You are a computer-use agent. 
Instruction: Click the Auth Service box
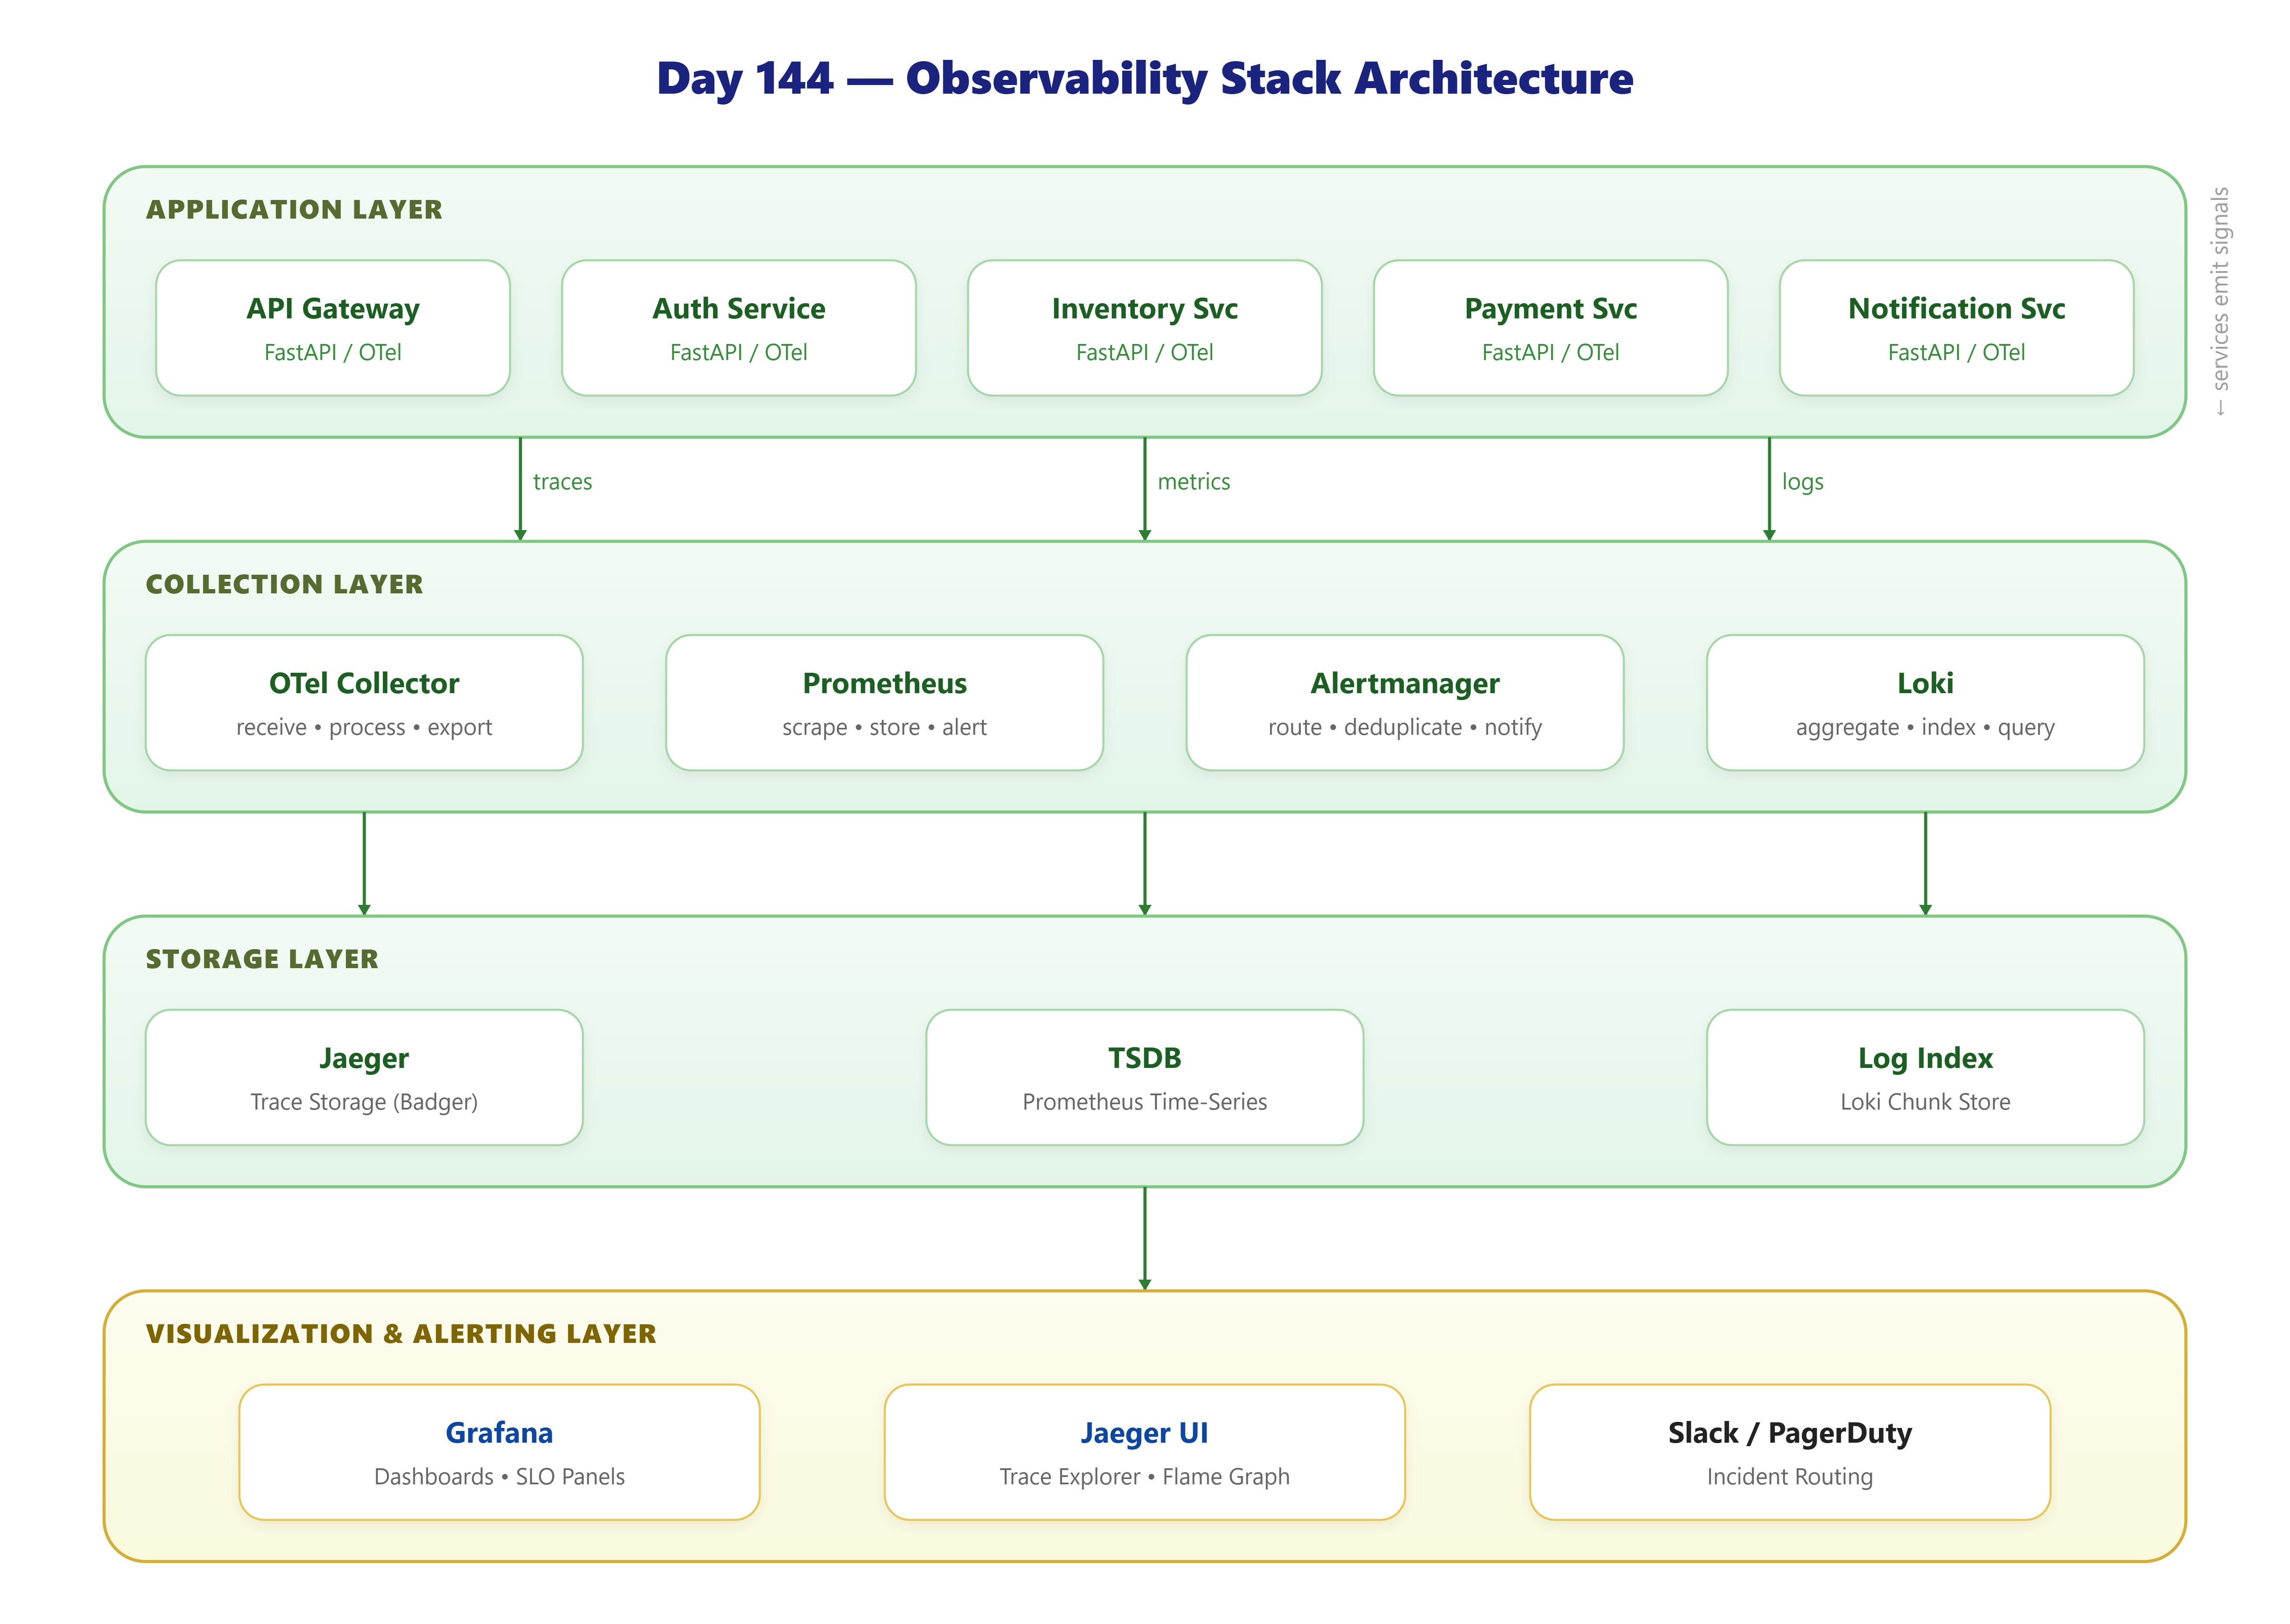coord(739,328)
